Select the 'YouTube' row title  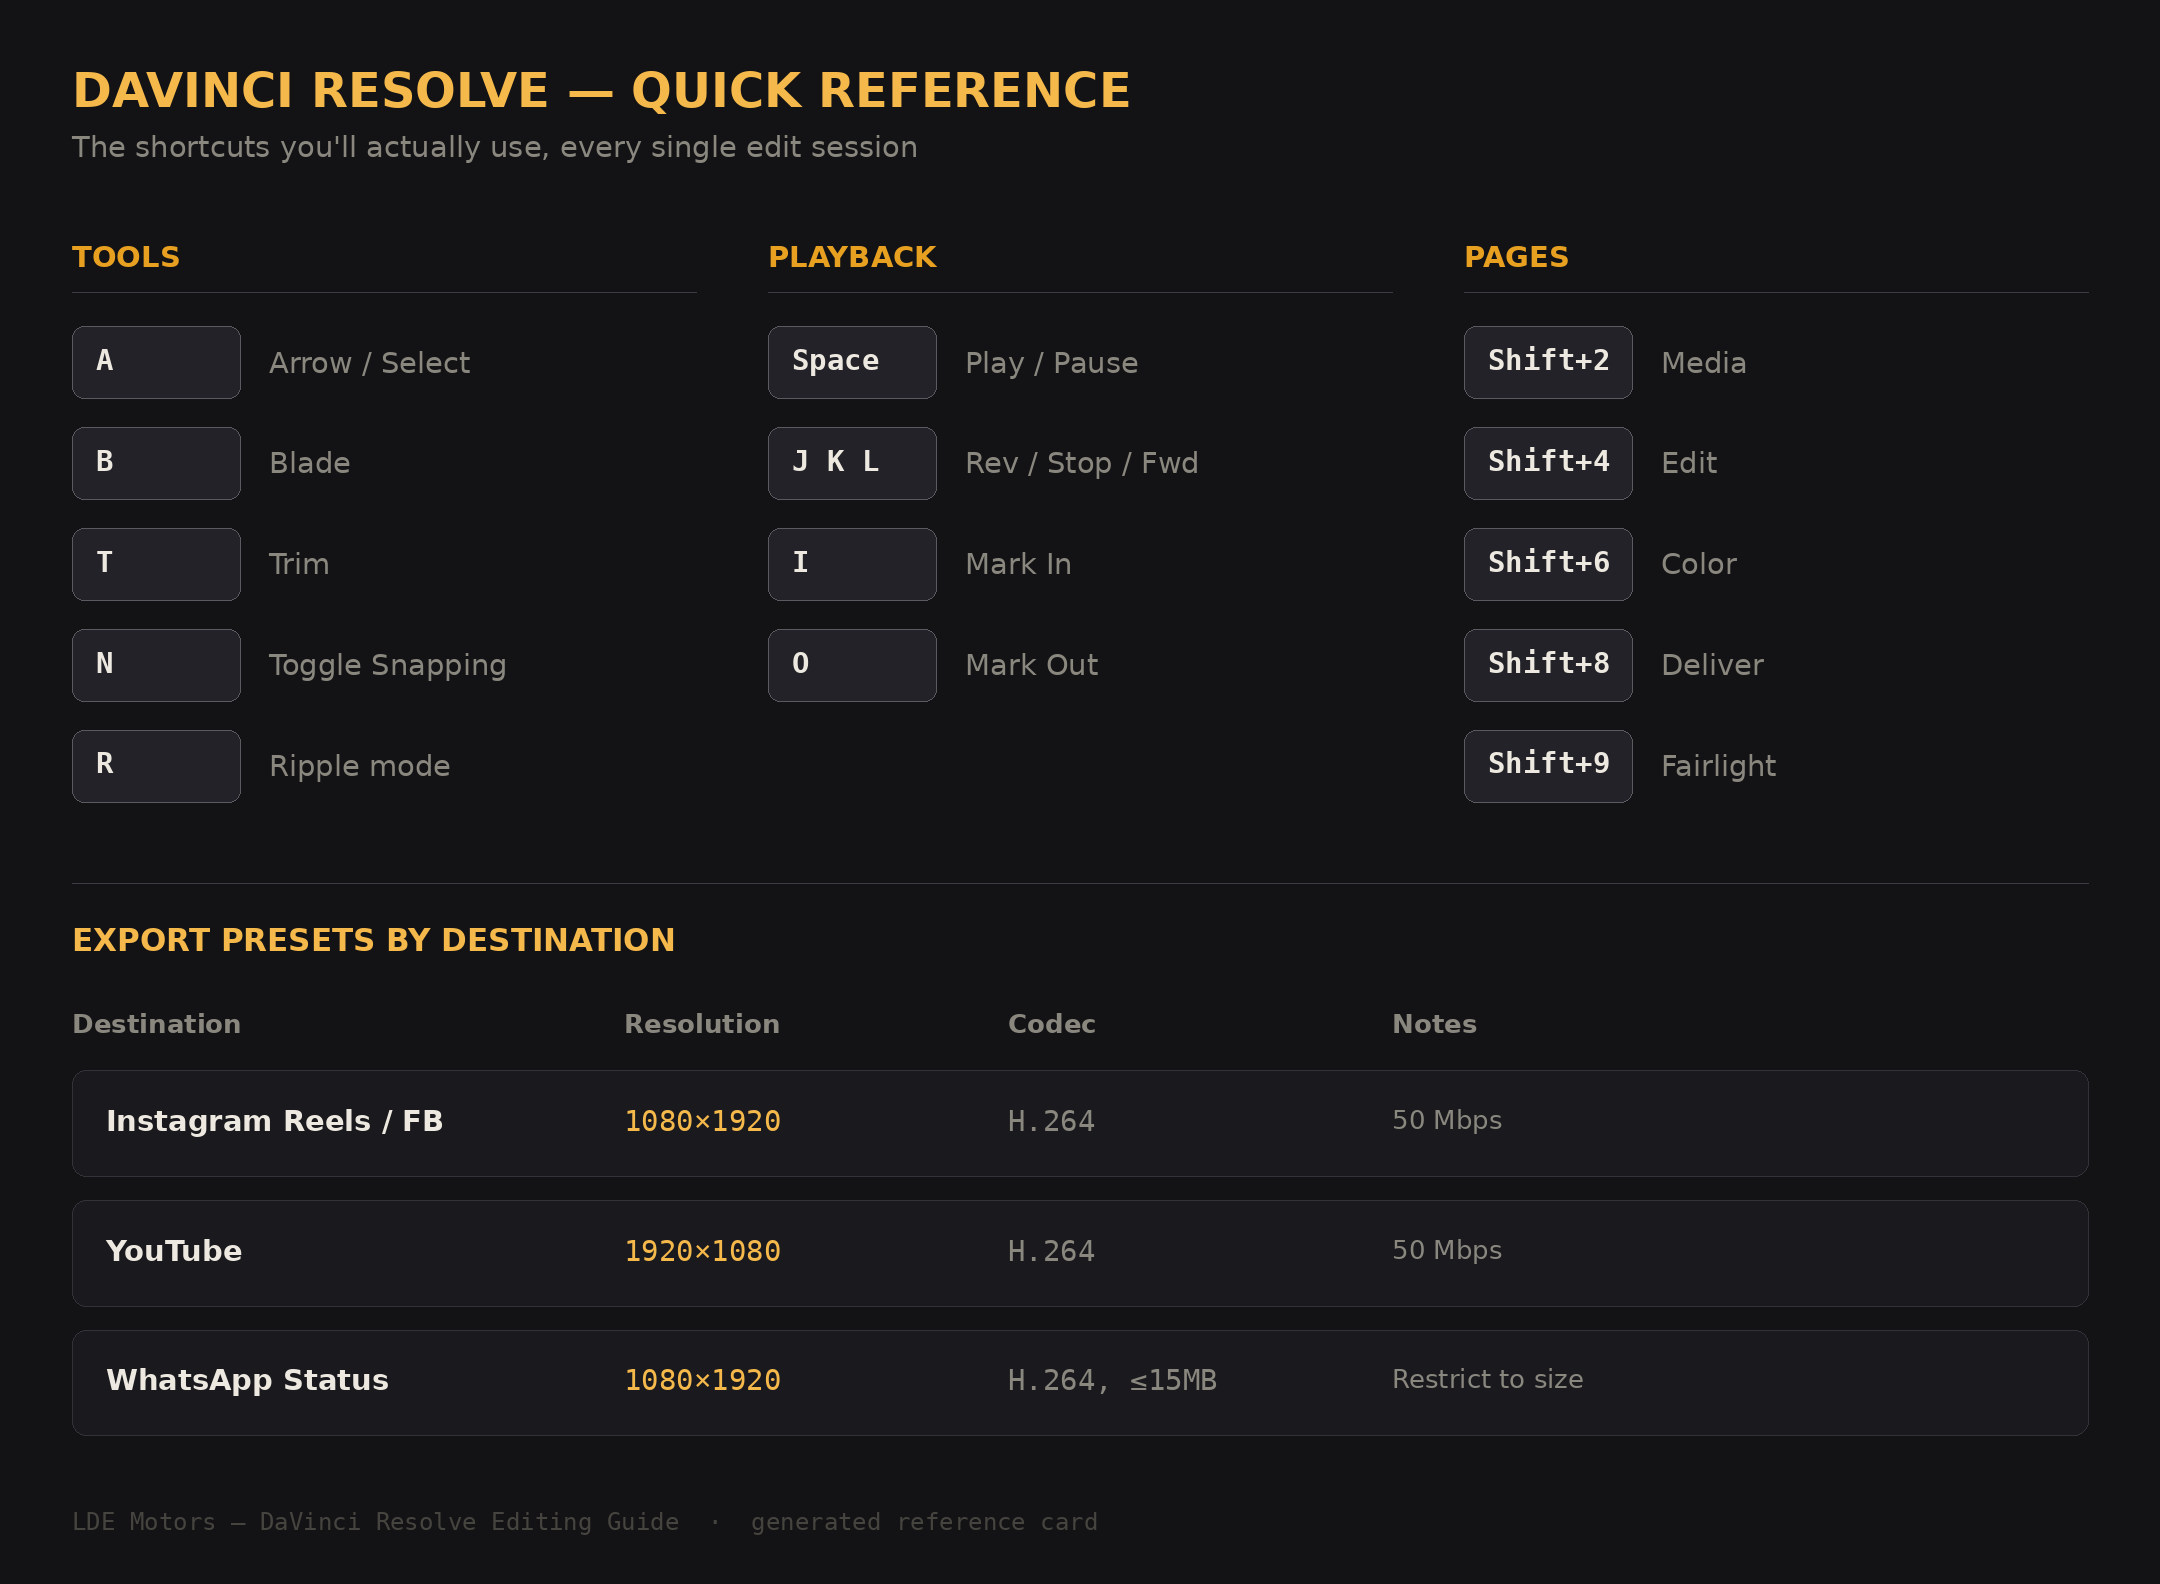174,1251
